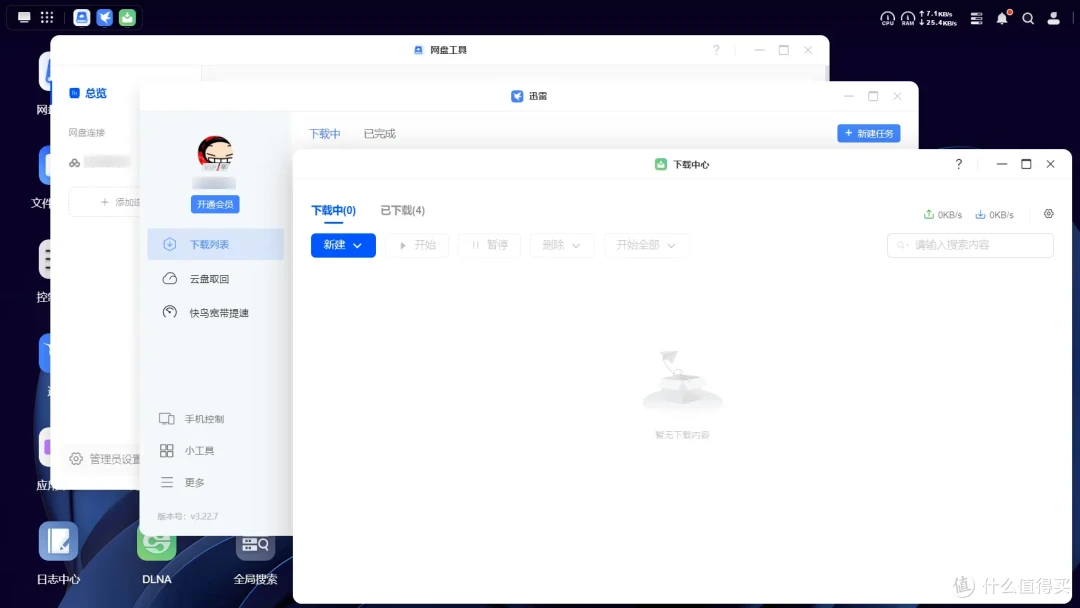Image resolution: width=1080 pixels, height=608 pixels.
Task: Check the CPU usage indicator
Action: click(887, 19)
